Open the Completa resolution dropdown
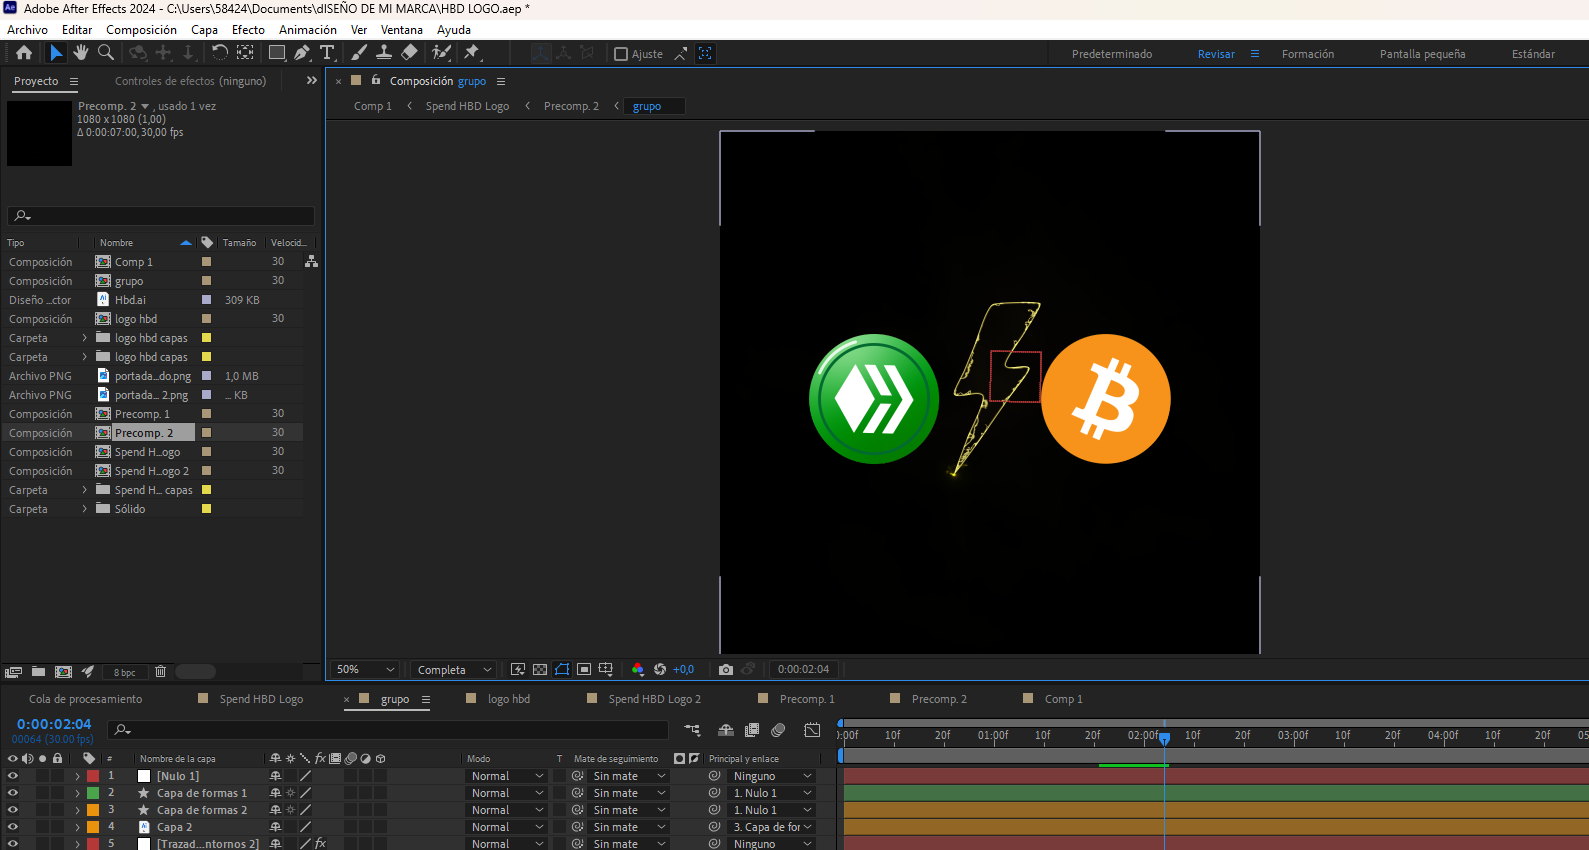The height and width of the screenshot is (850, 1589). point(454,670)
